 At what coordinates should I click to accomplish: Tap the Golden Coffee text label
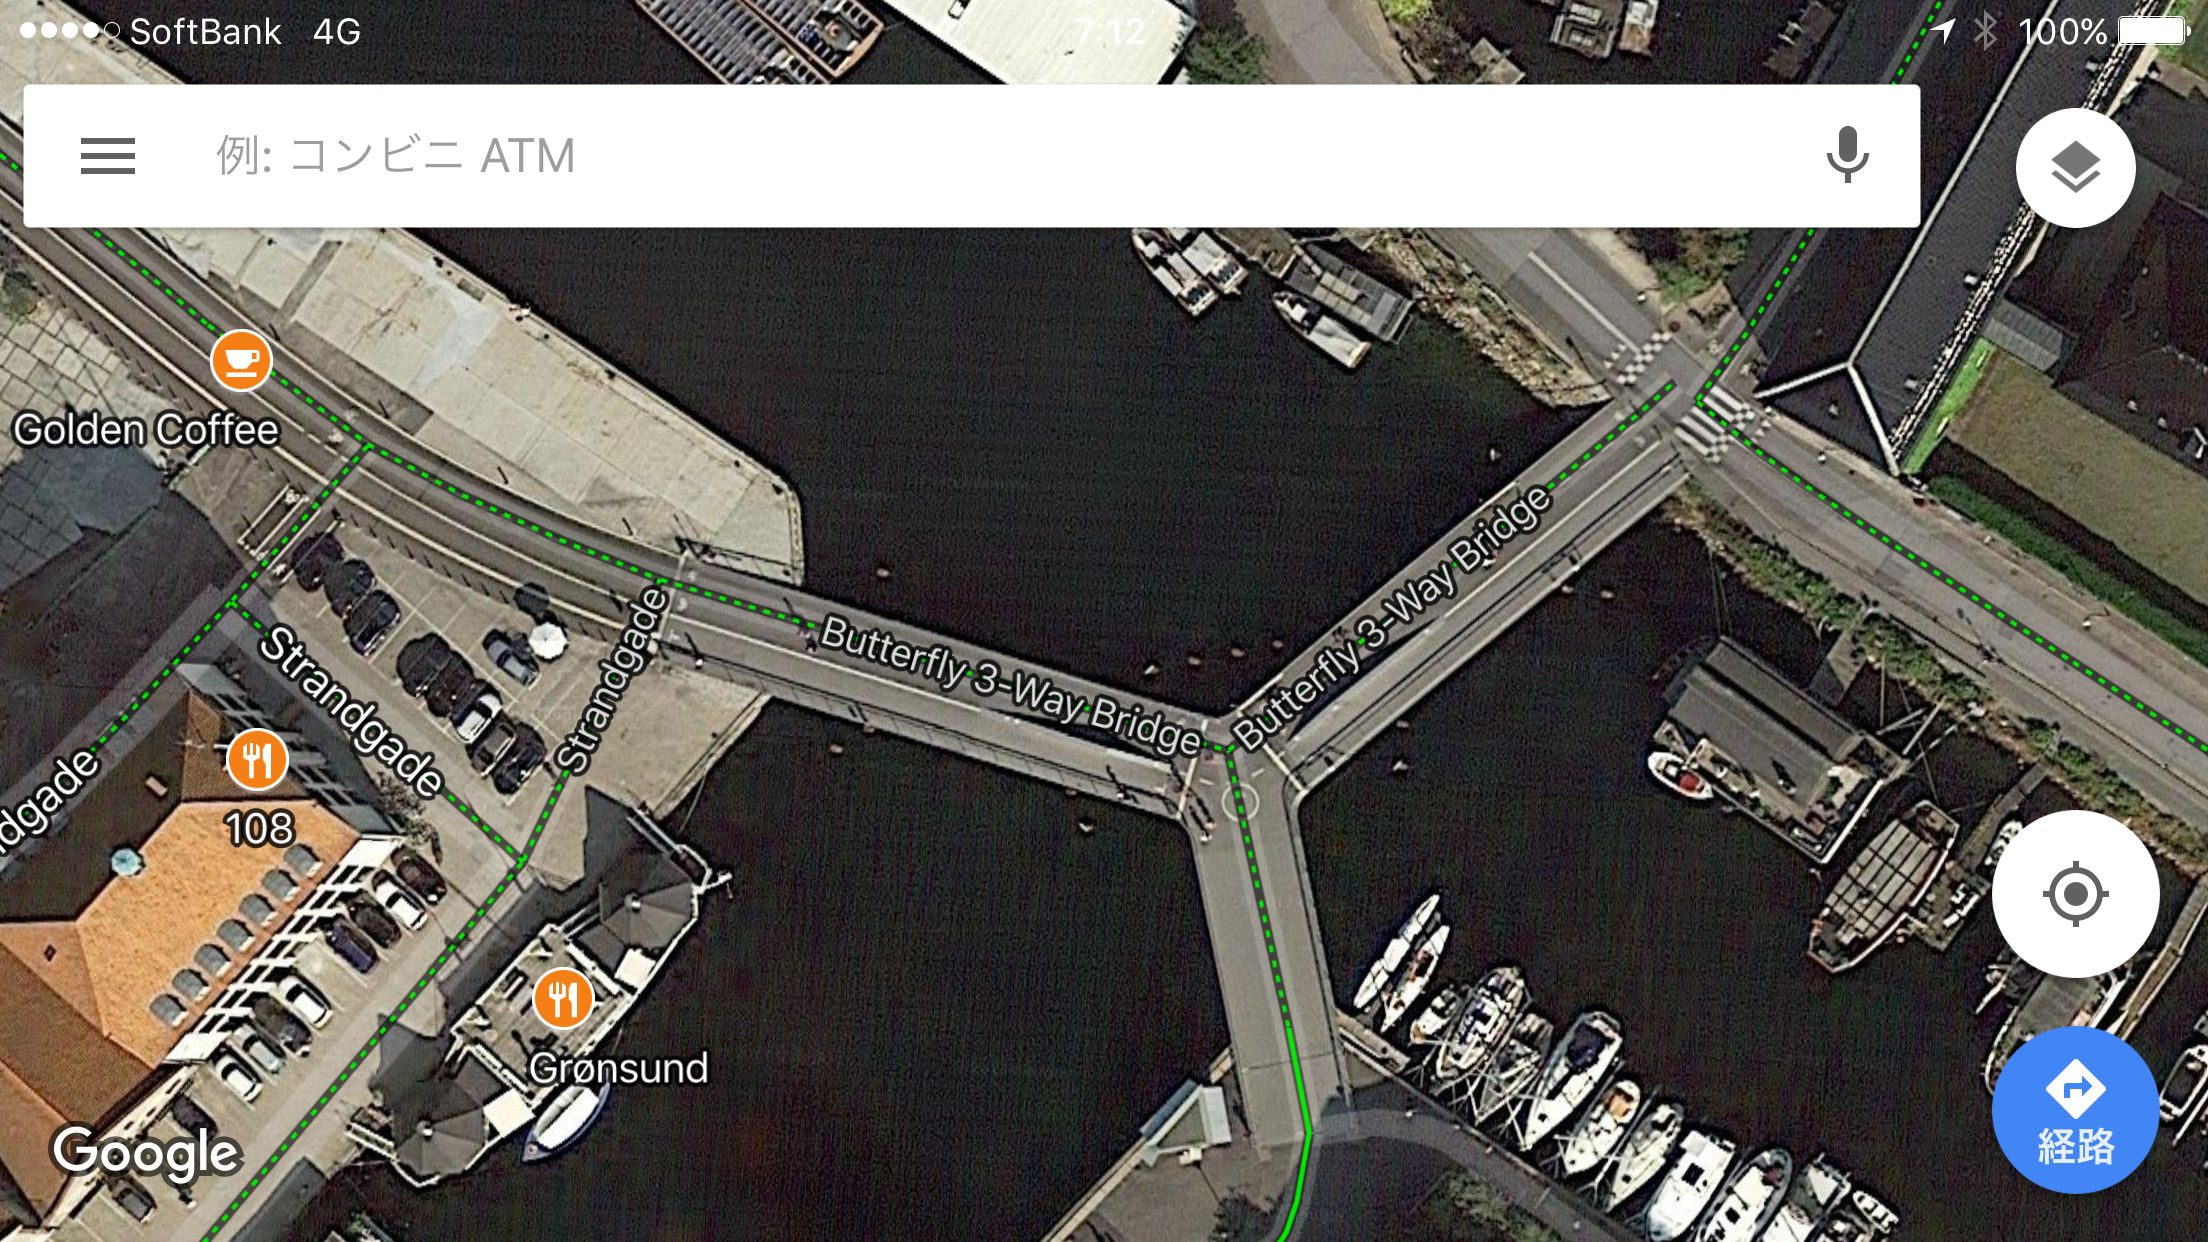pos(146,430)
